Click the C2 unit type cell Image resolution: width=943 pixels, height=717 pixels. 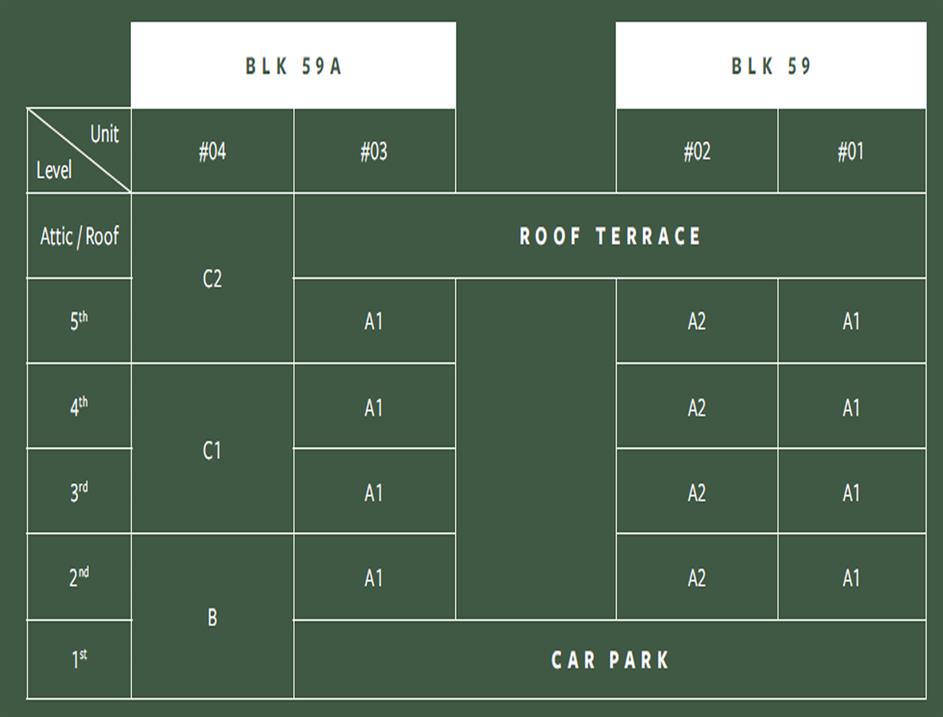212,278
